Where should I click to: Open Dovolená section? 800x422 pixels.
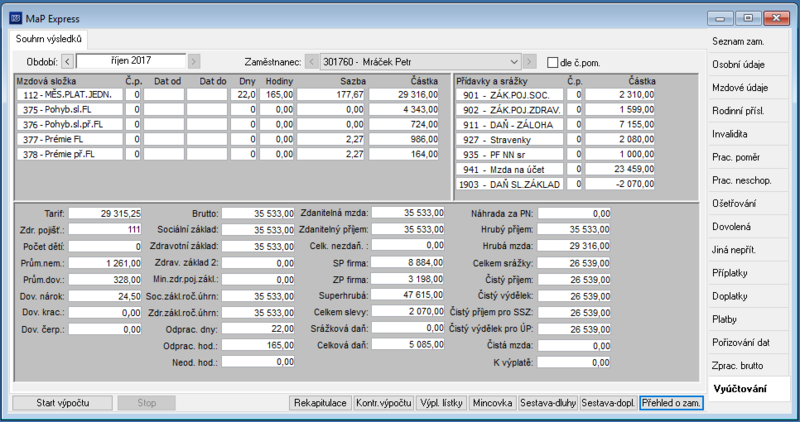[749, 227]
